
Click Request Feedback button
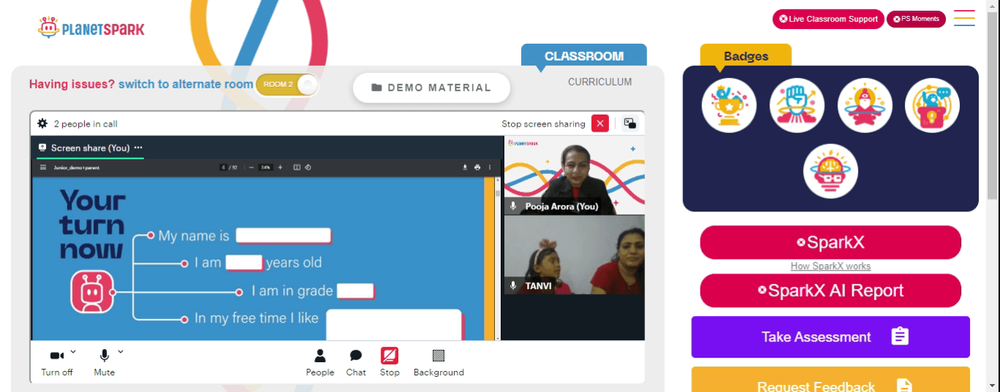point(830,380)
